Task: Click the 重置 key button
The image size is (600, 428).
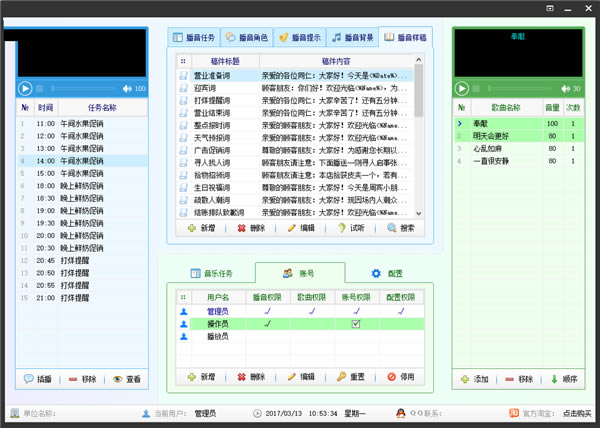Action: 351,377
